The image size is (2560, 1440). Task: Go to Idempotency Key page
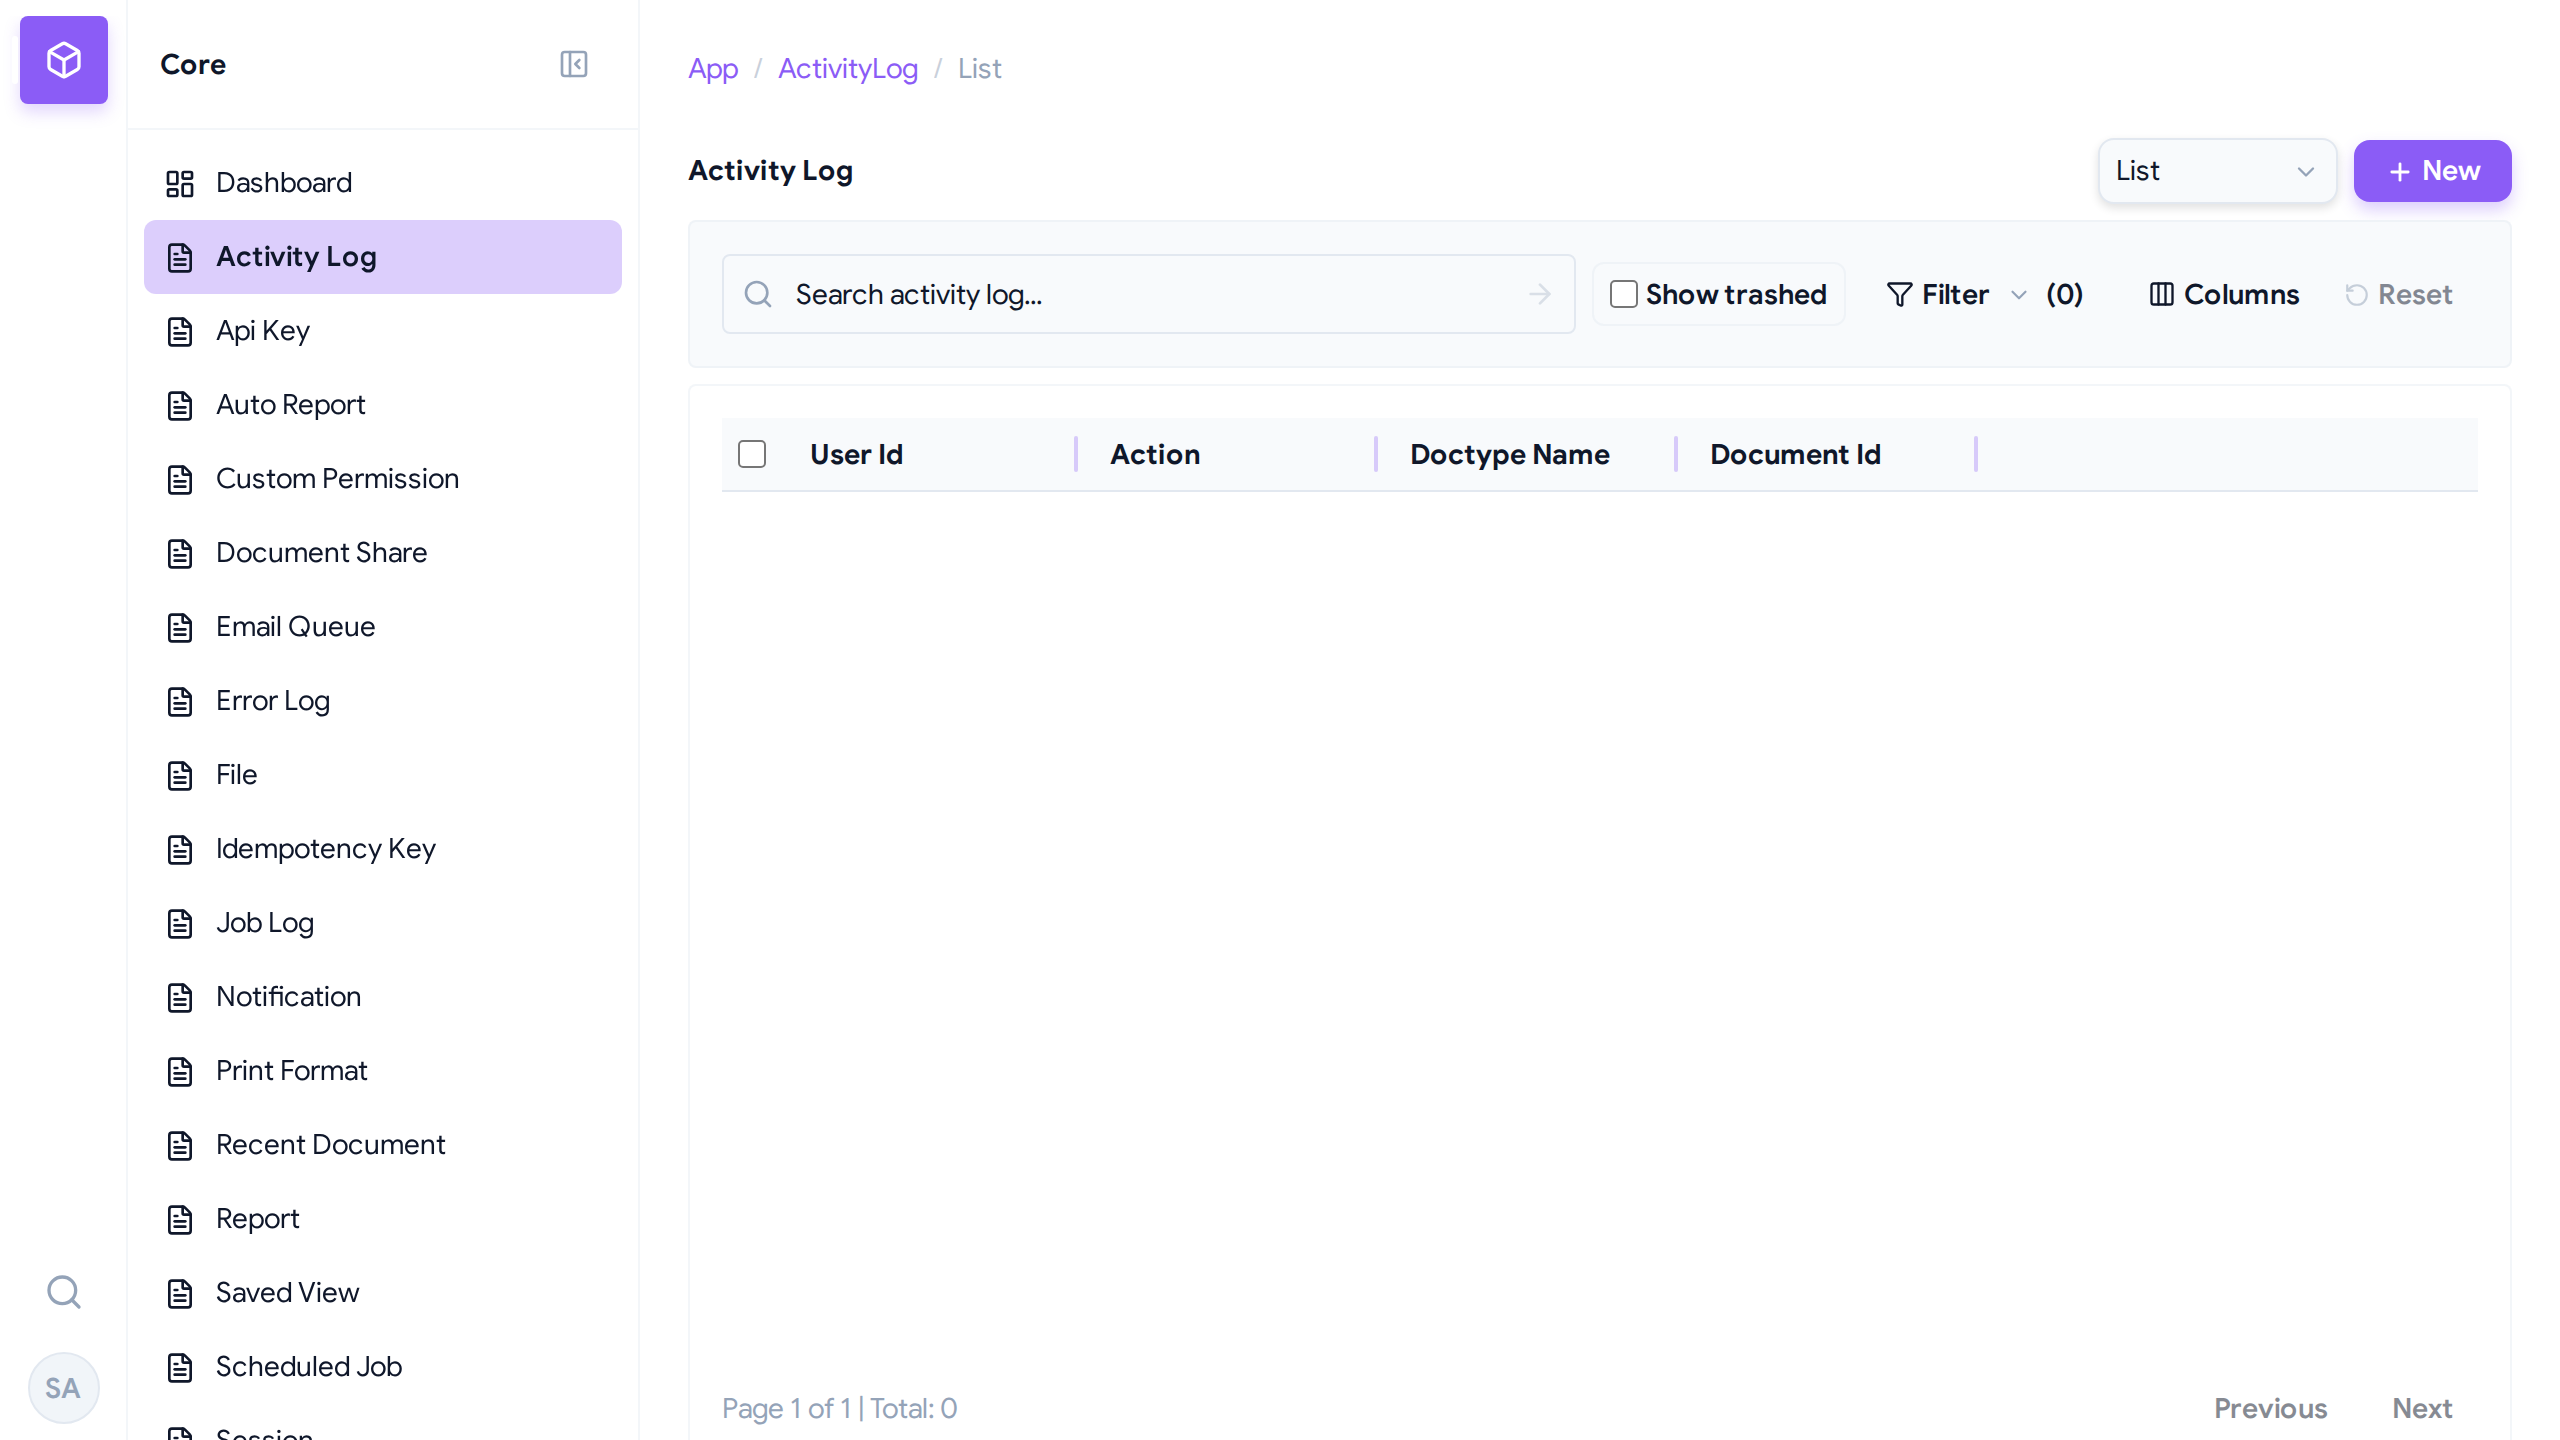tap(383, 849)
